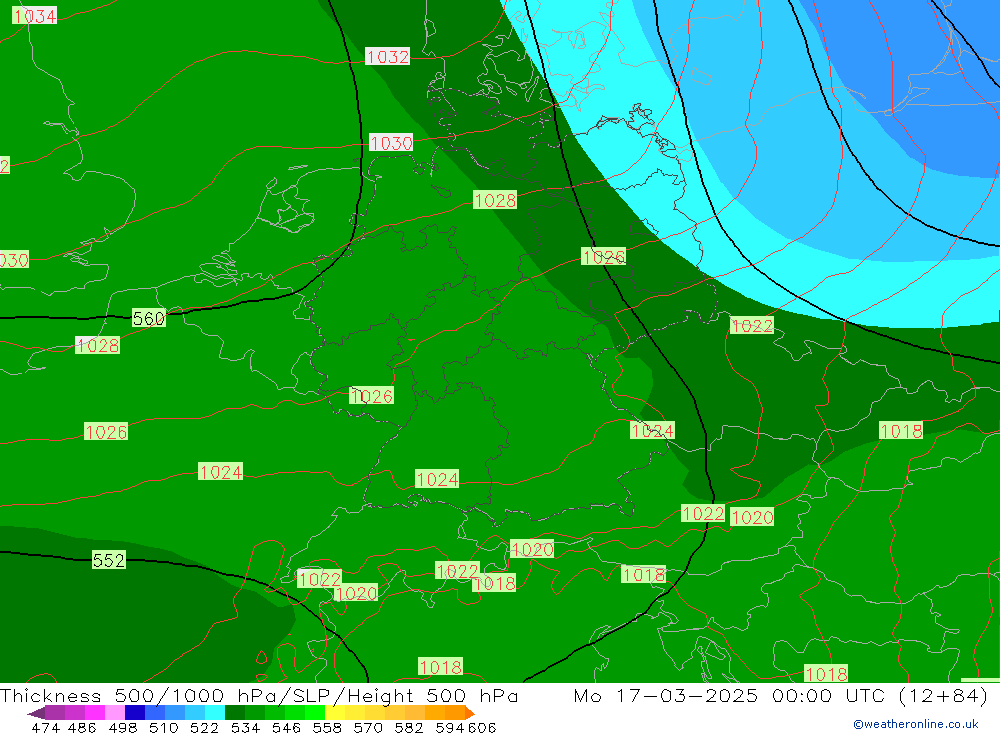
Task: Pick the navy blue legend swatch
Action: (135, 713)
